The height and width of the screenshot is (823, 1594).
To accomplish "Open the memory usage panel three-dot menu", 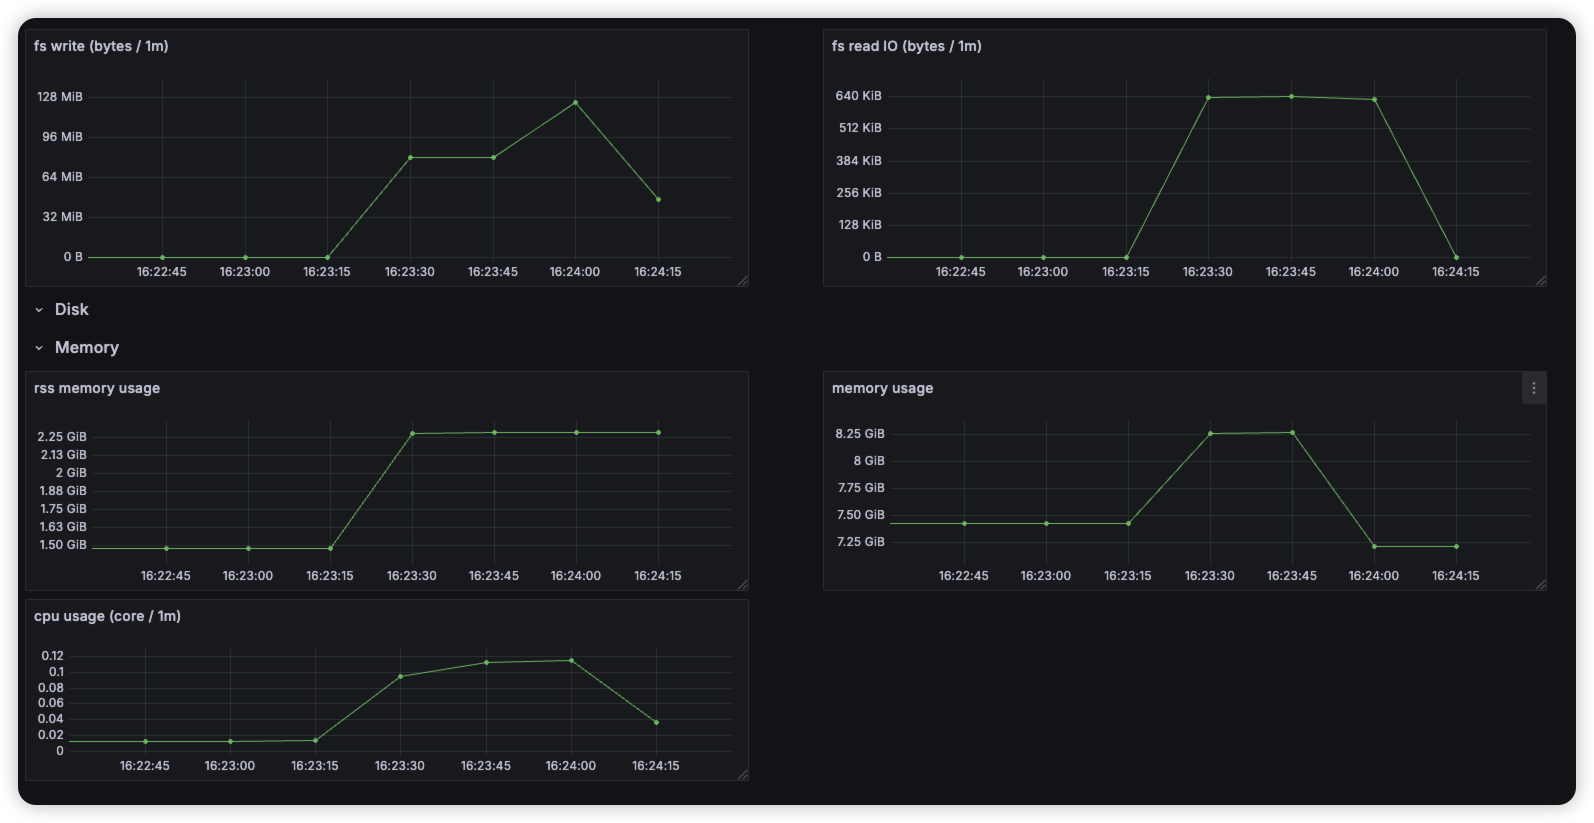I will coord(1533,388).
